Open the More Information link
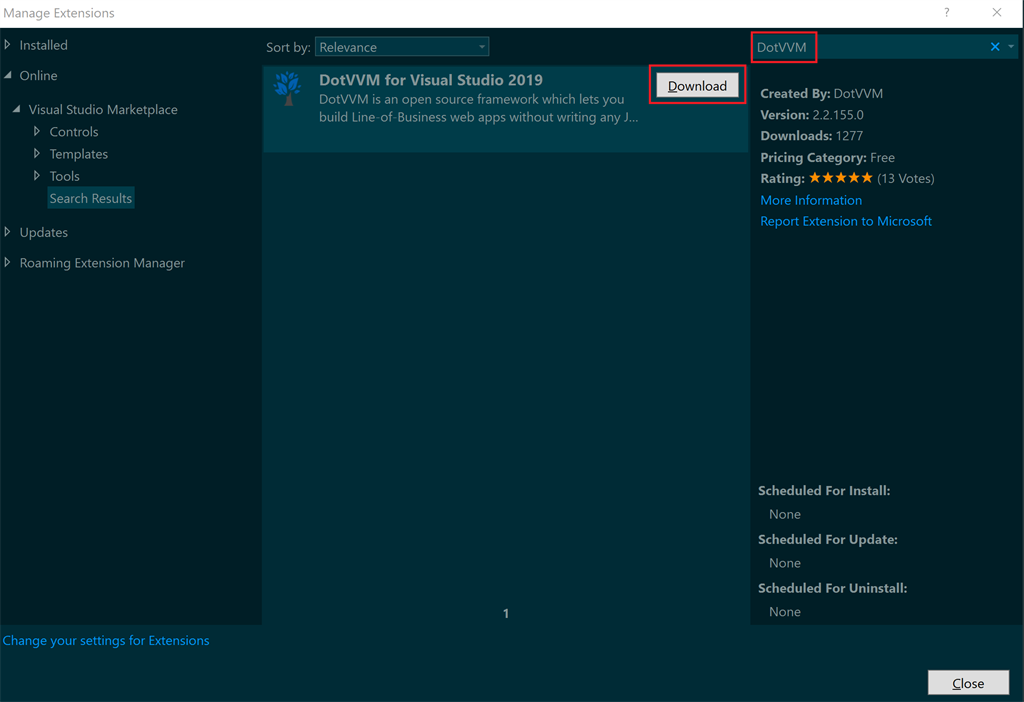1024x702 pixels. coord(810,200)
